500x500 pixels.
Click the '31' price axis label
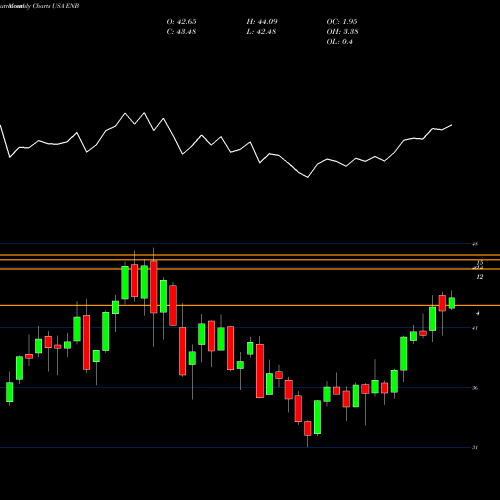[x=475, y=448]
